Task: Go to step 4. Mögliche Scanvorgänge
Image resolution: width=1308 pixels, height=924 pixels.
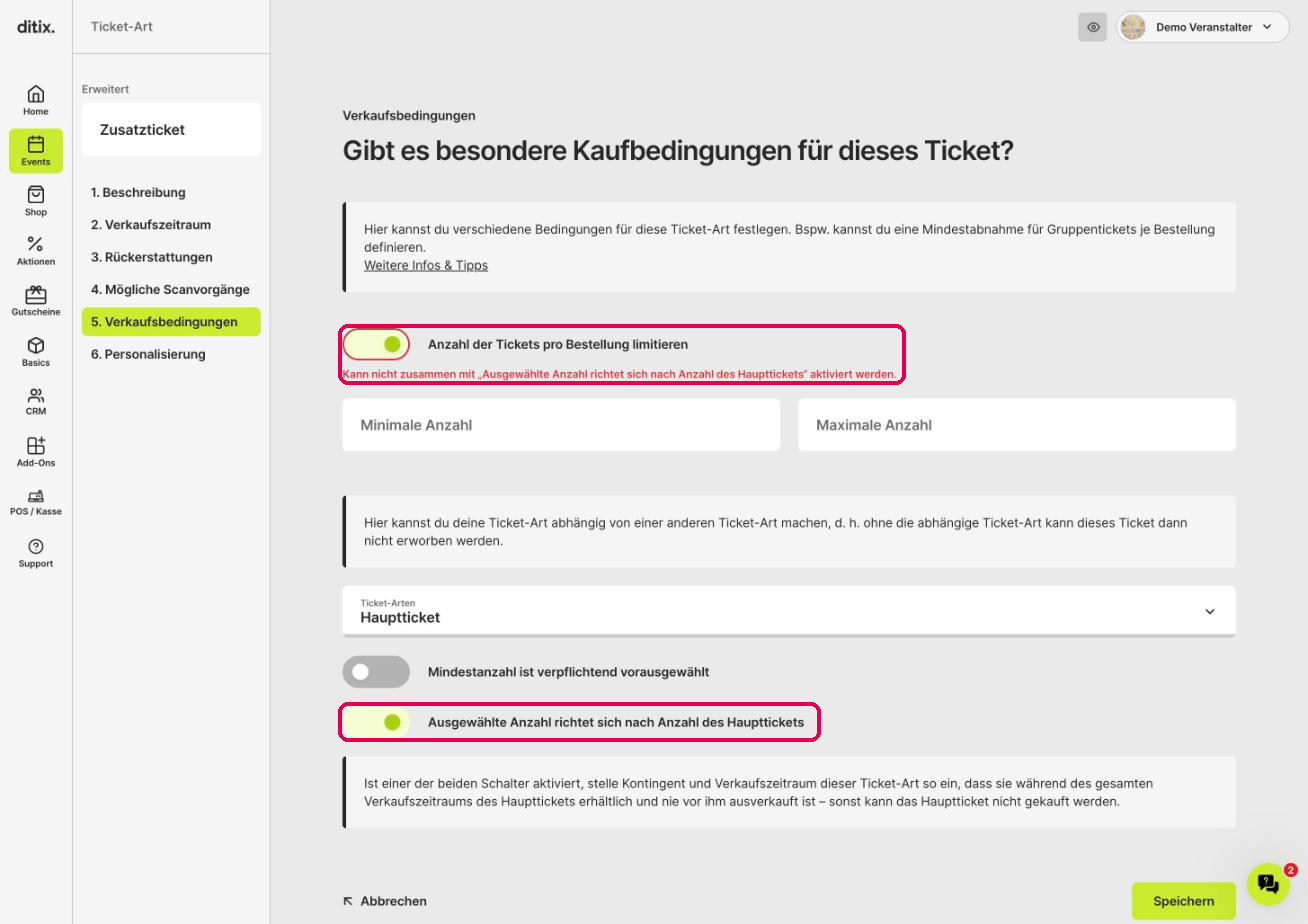Action: point(171,289)
